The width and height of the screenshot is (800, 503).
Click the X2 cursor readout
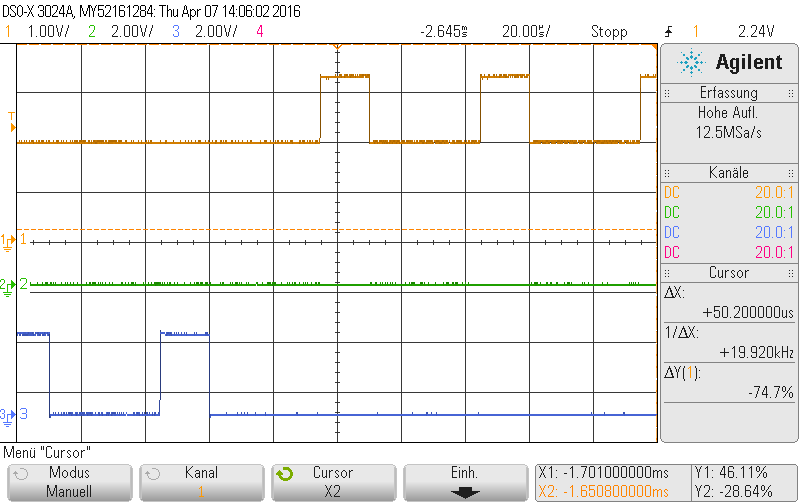point(603,492)
